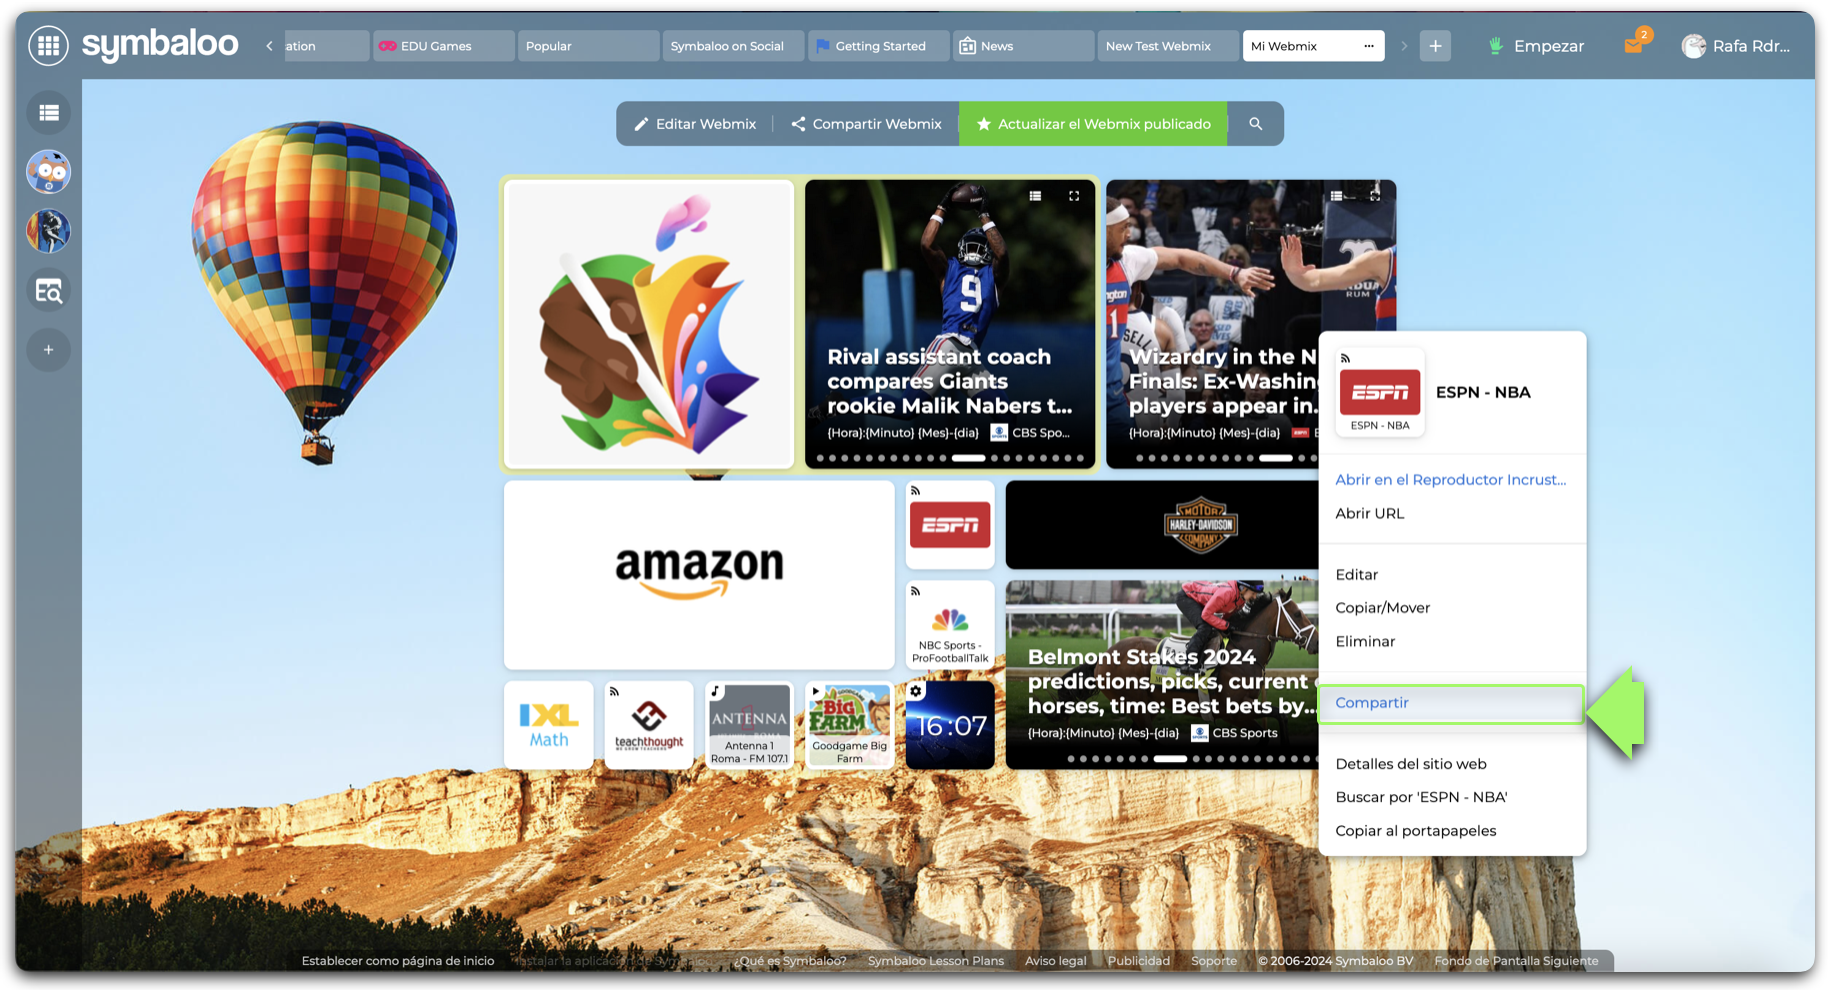Open the ESPN tile in the grid
1830x990 pixels.
(950, 525)
